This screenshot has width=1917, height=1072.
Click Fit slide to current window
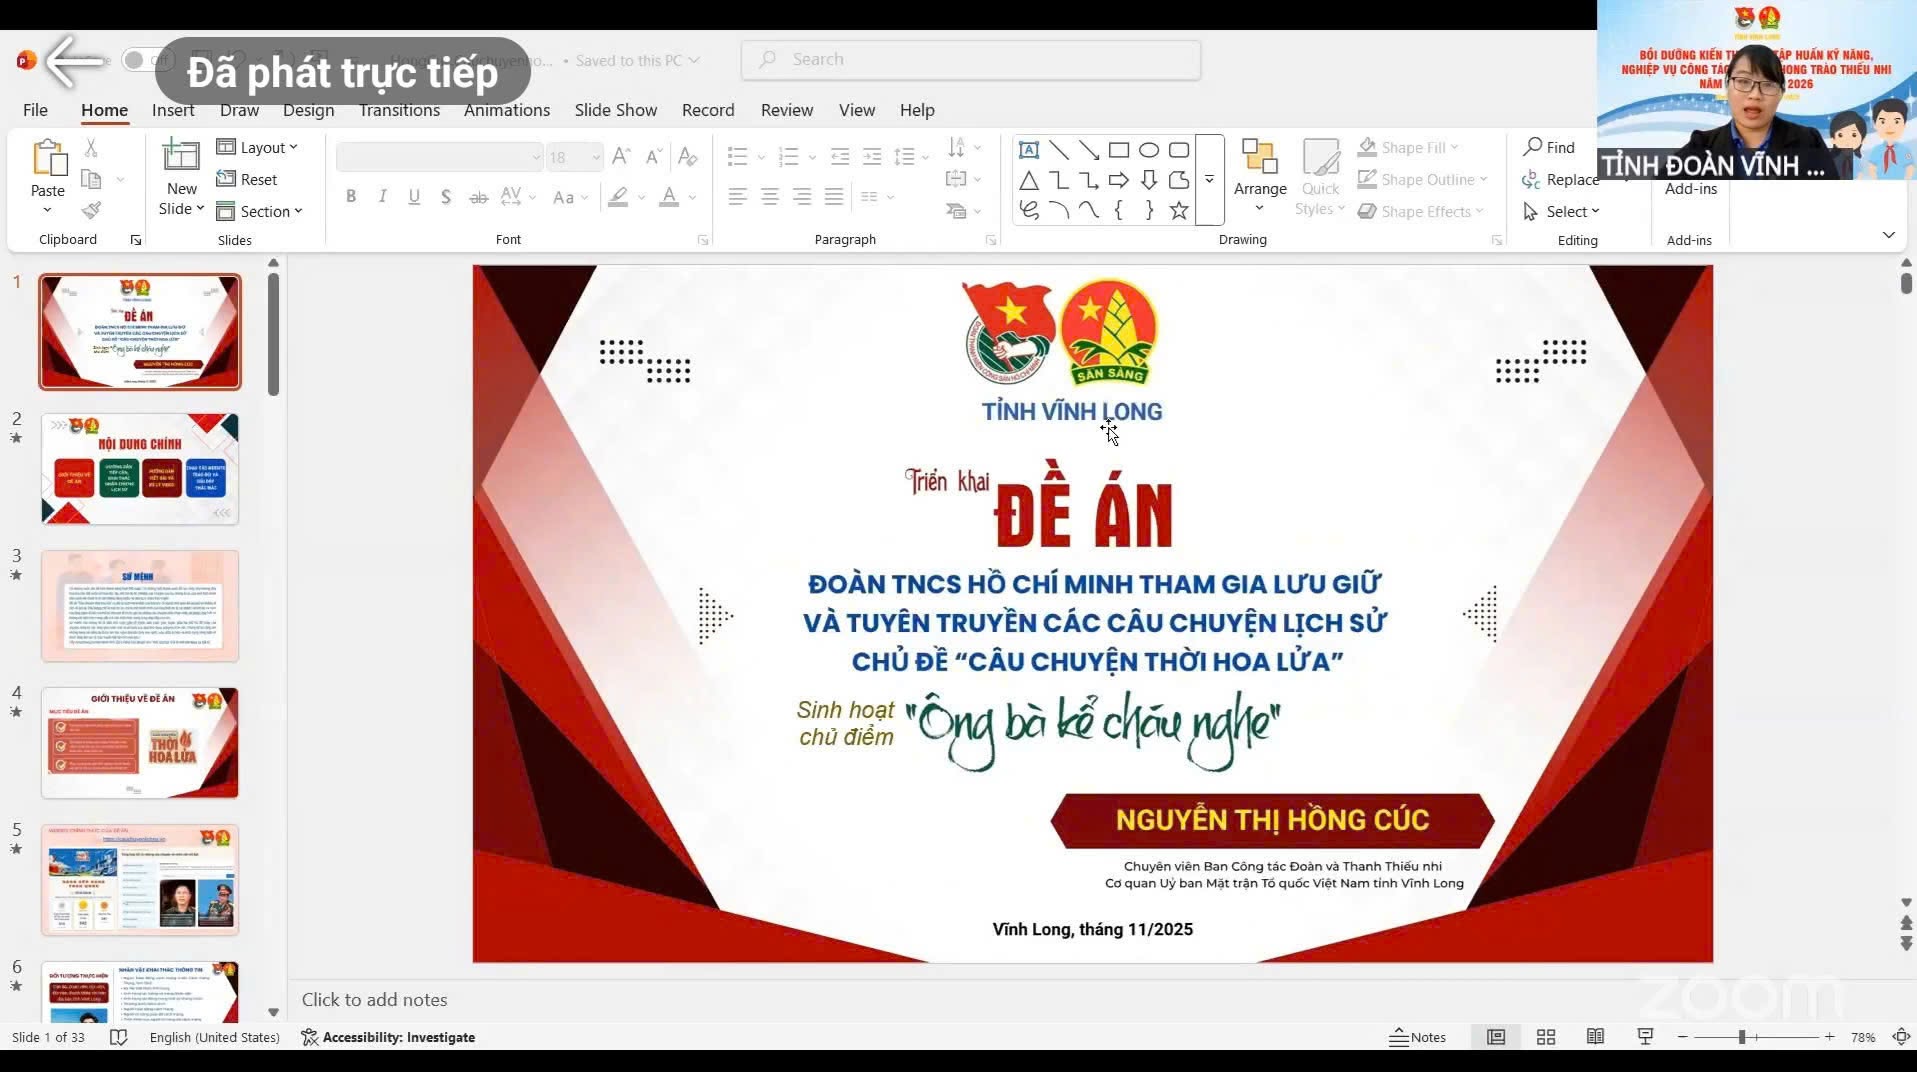[x=1901, y=1037]
